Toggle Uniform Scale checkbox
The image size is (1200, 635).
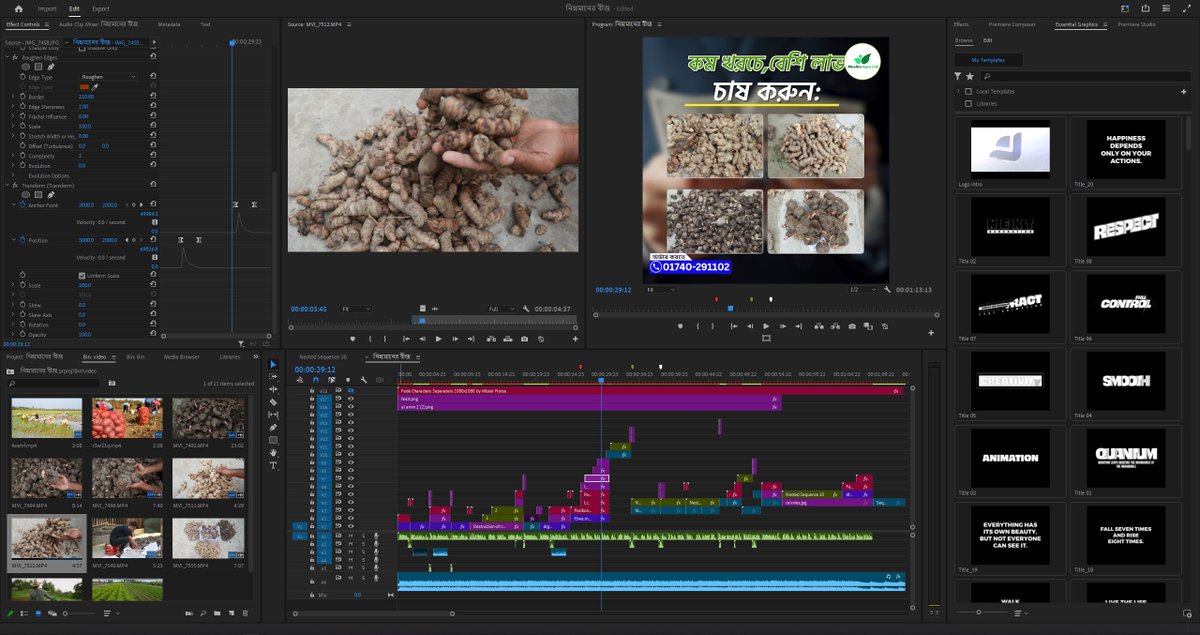point(82,275)
